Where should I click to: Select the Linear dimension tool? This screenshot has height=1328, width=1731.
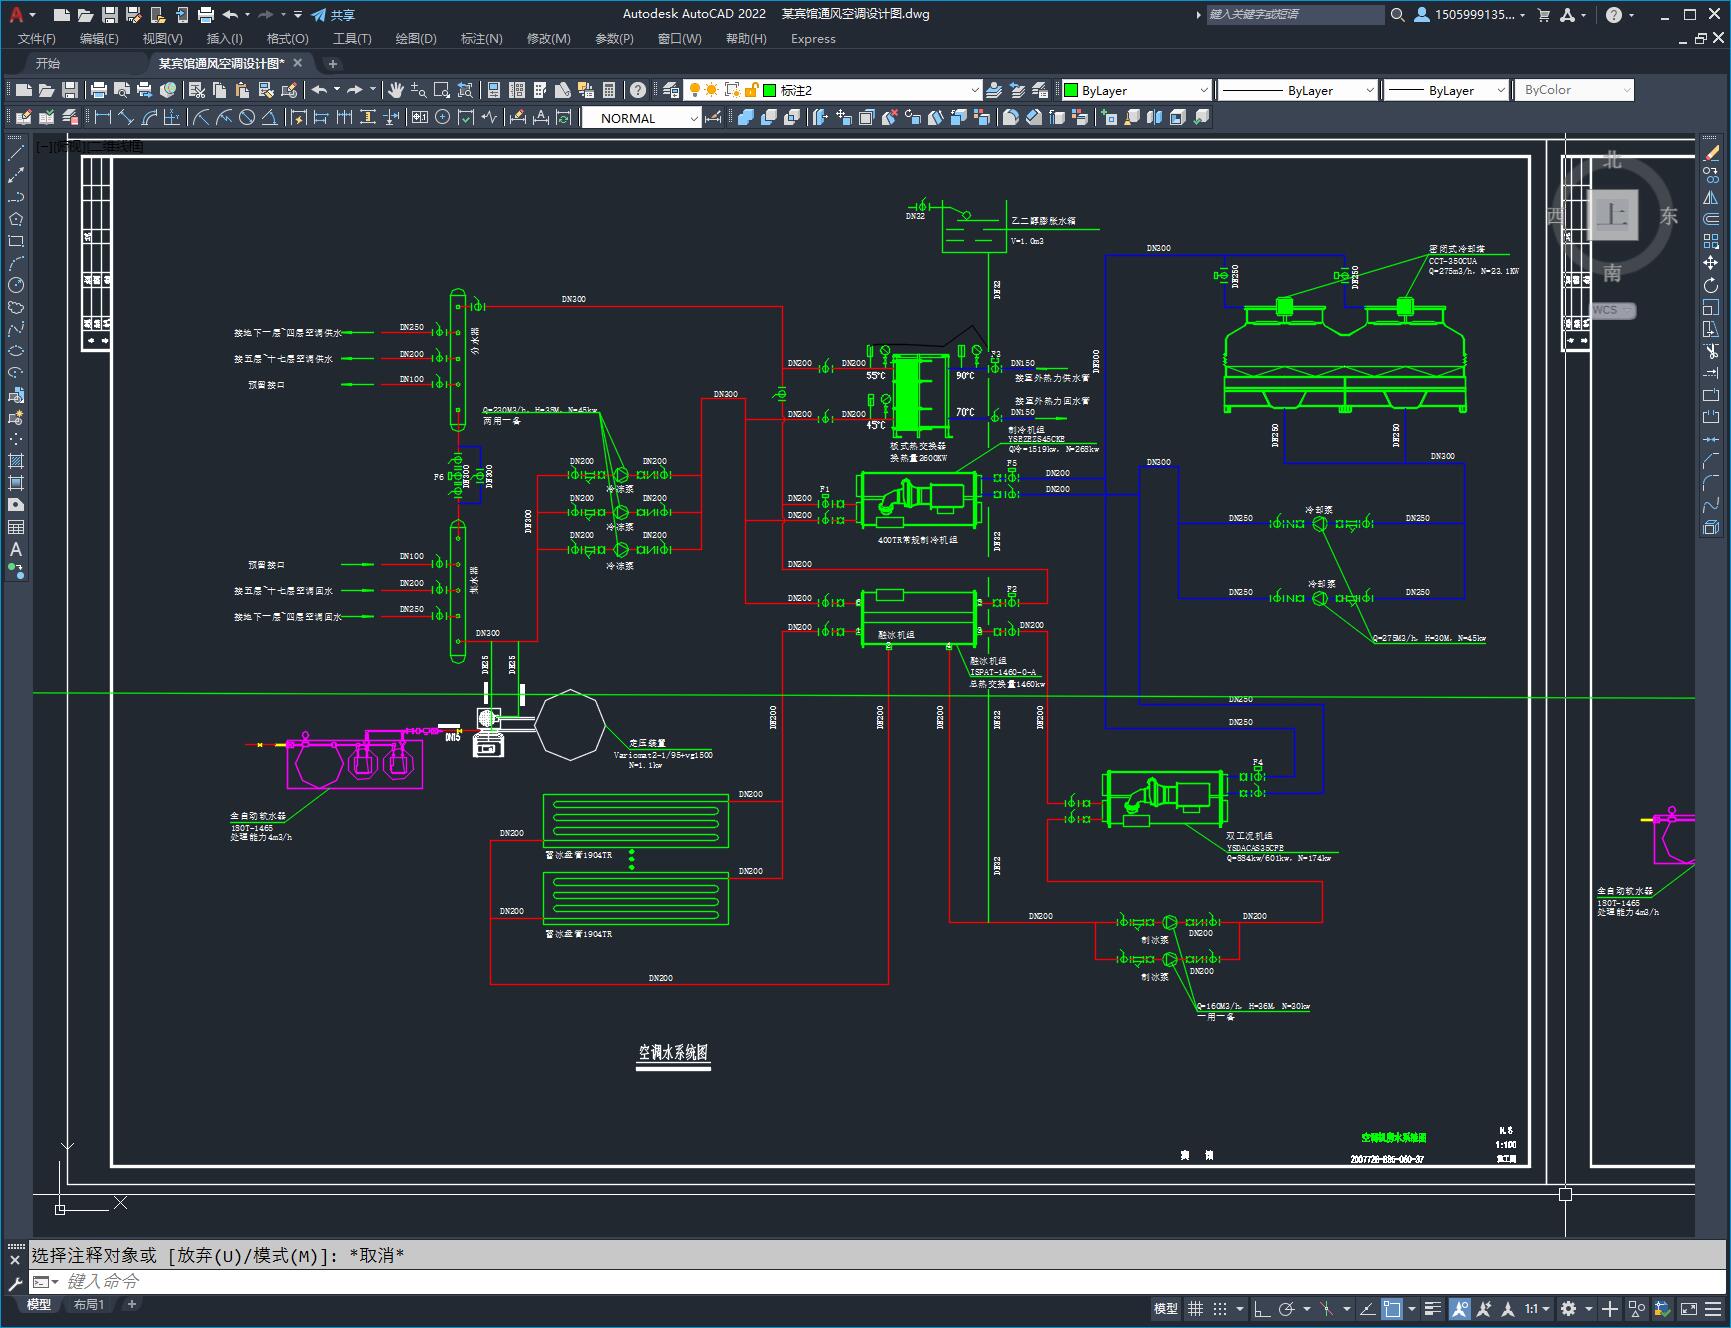102,118
